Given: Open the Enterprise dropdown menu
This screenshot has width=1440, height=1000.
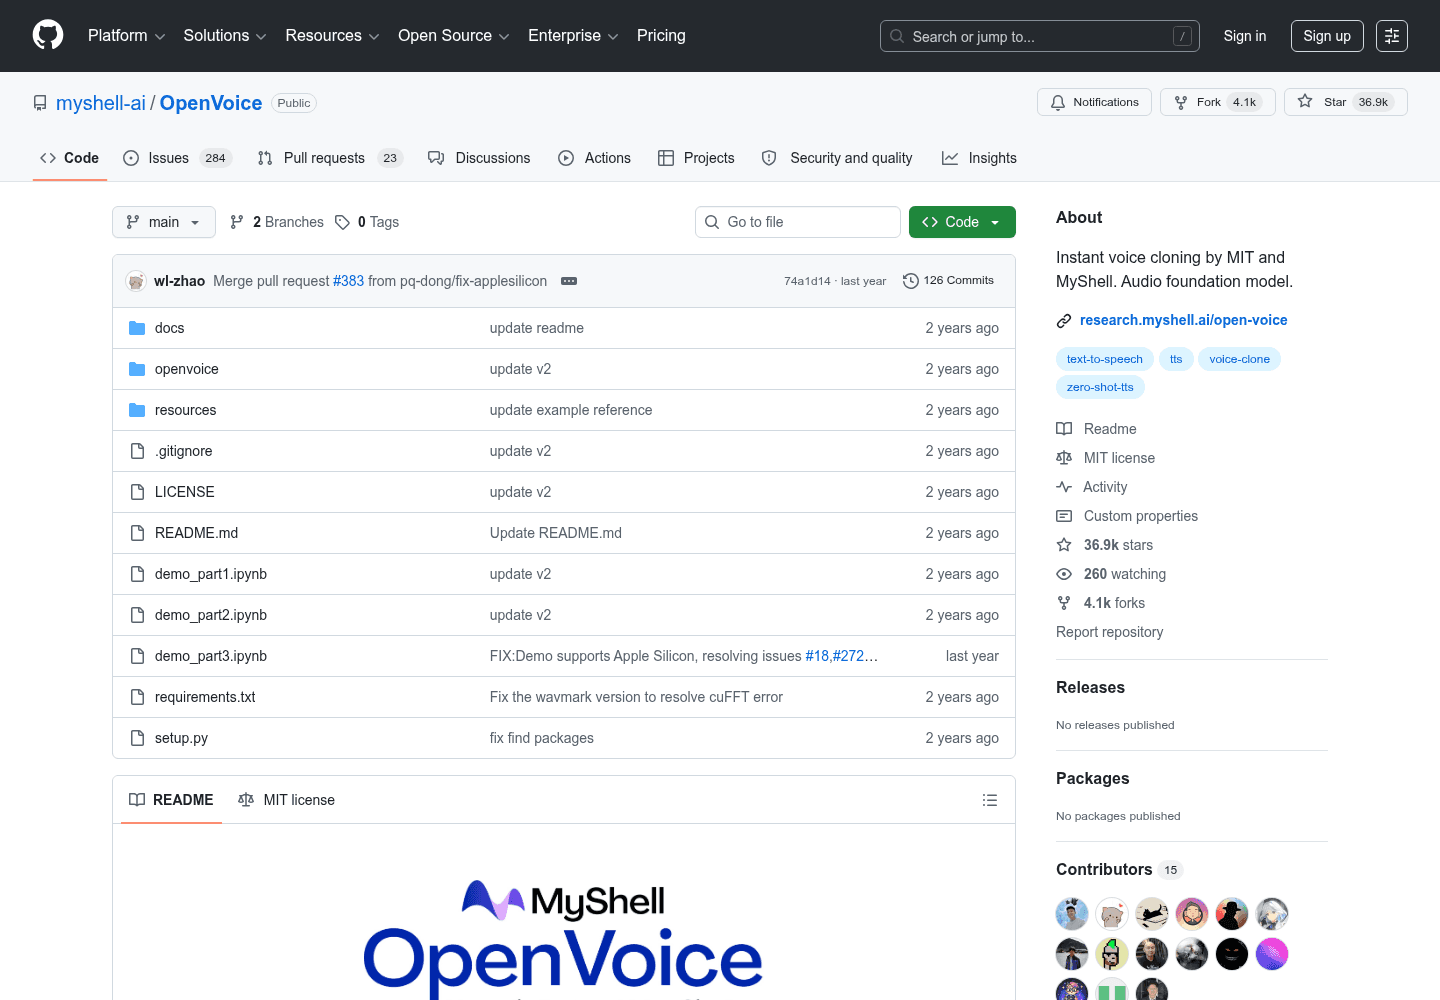Looking at the screenshot, I should [x=573, y=36].
